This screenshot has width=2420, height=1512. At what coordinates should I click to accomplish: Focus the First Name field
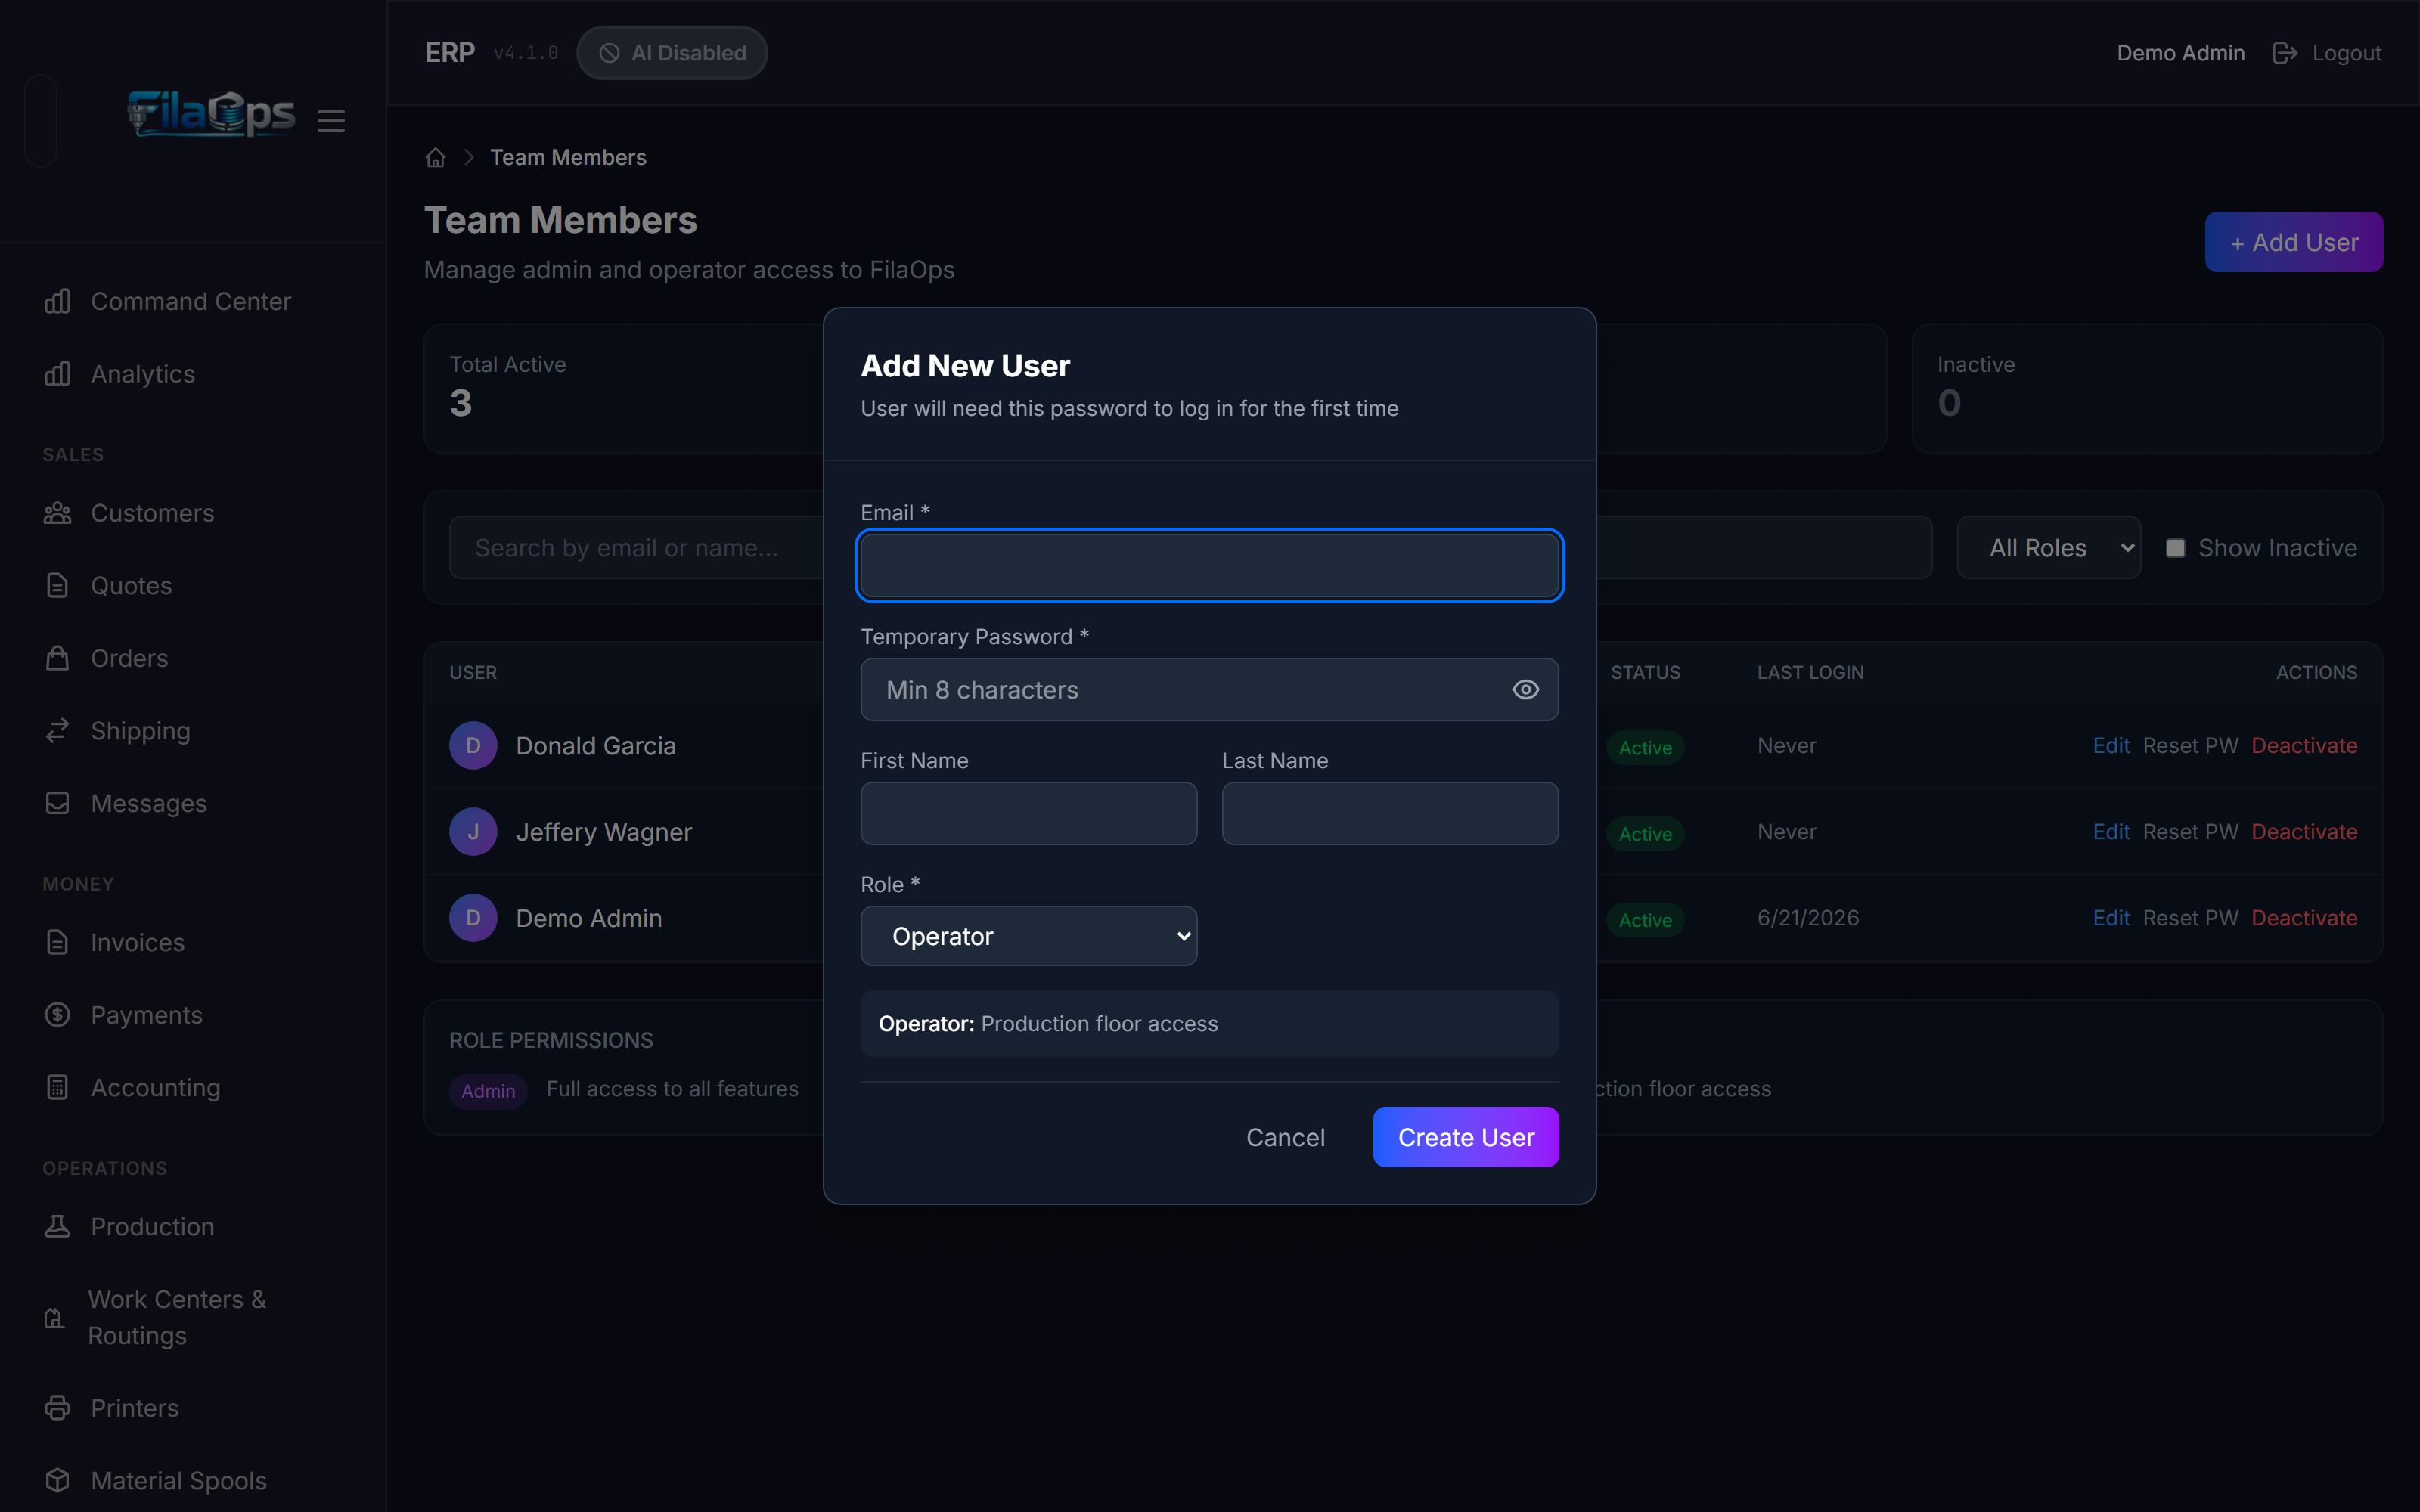pyautogui.click(x=1028, y=813)
